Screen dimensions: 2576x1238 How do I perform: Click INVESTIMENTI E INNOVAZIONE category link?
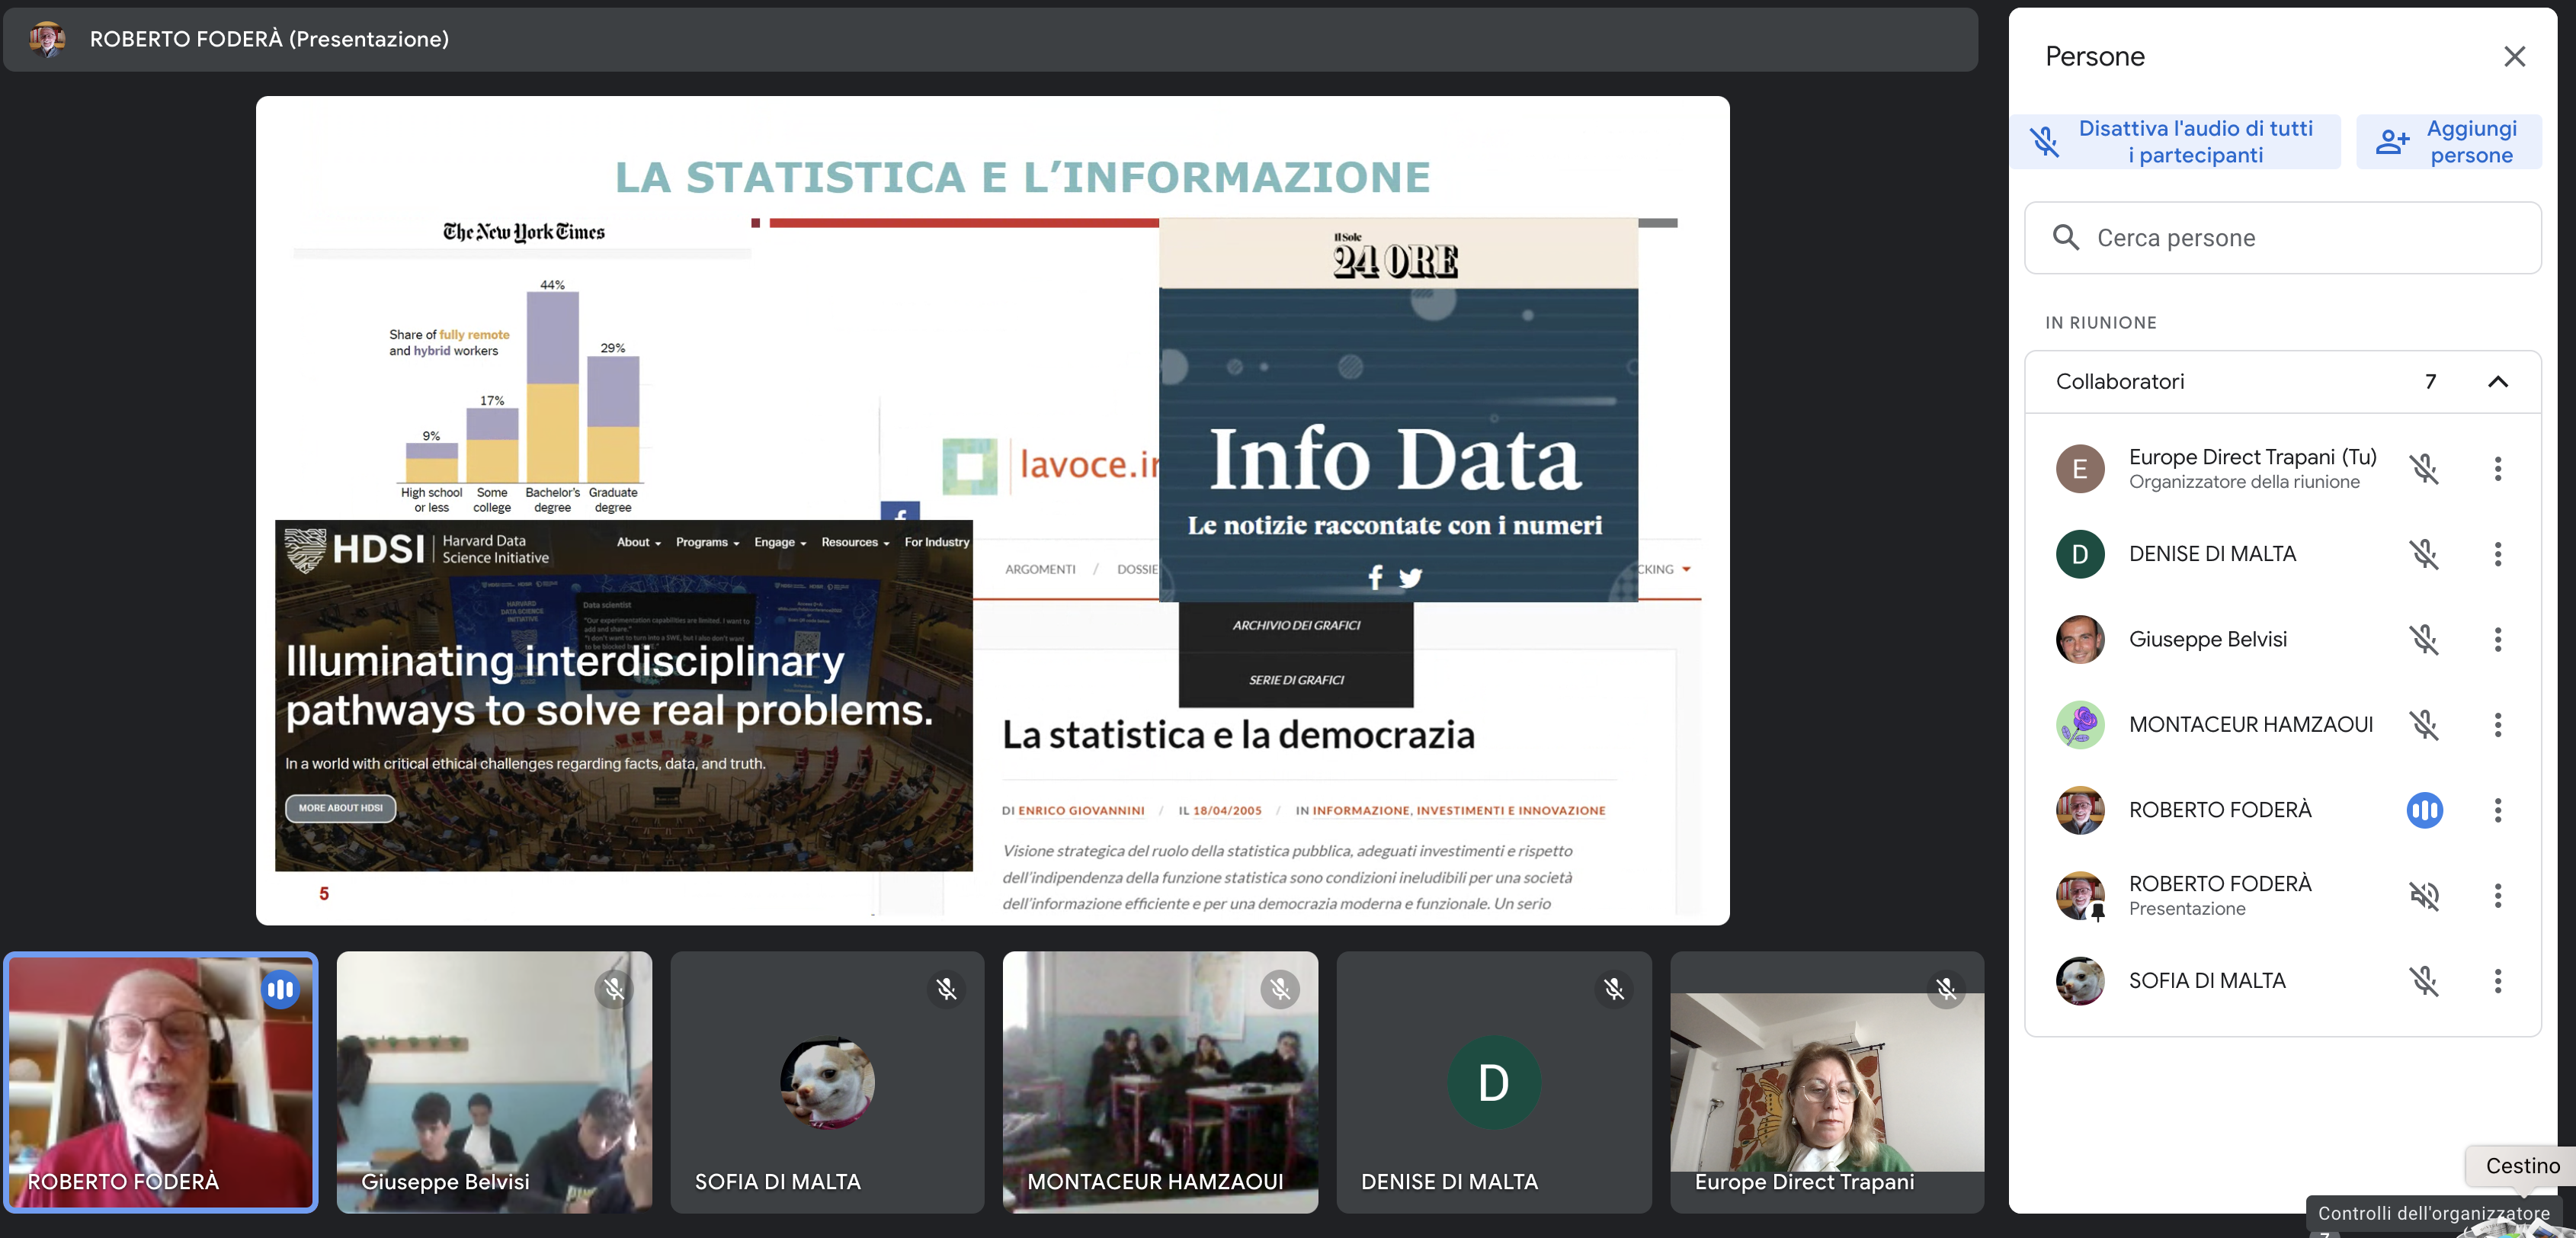pos(1511,811)
